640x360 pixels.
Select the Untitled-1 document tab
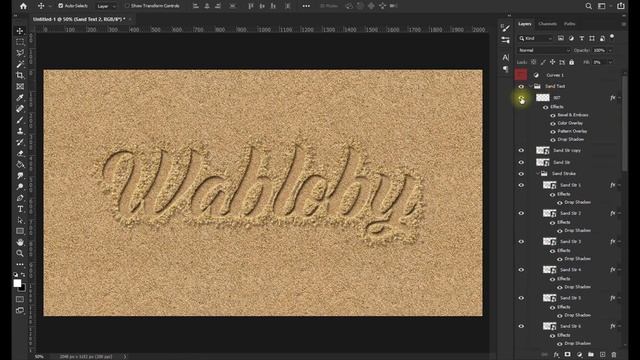coord(79,19)
